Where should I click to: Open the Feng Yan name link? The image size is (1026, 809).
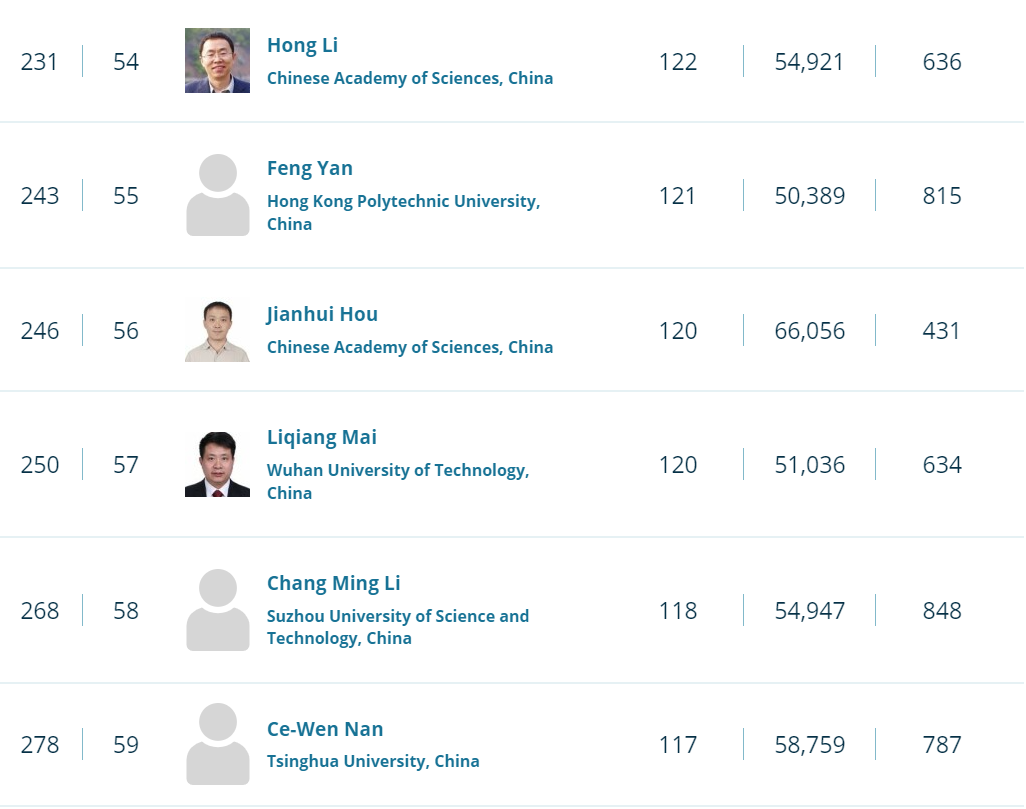310,168
